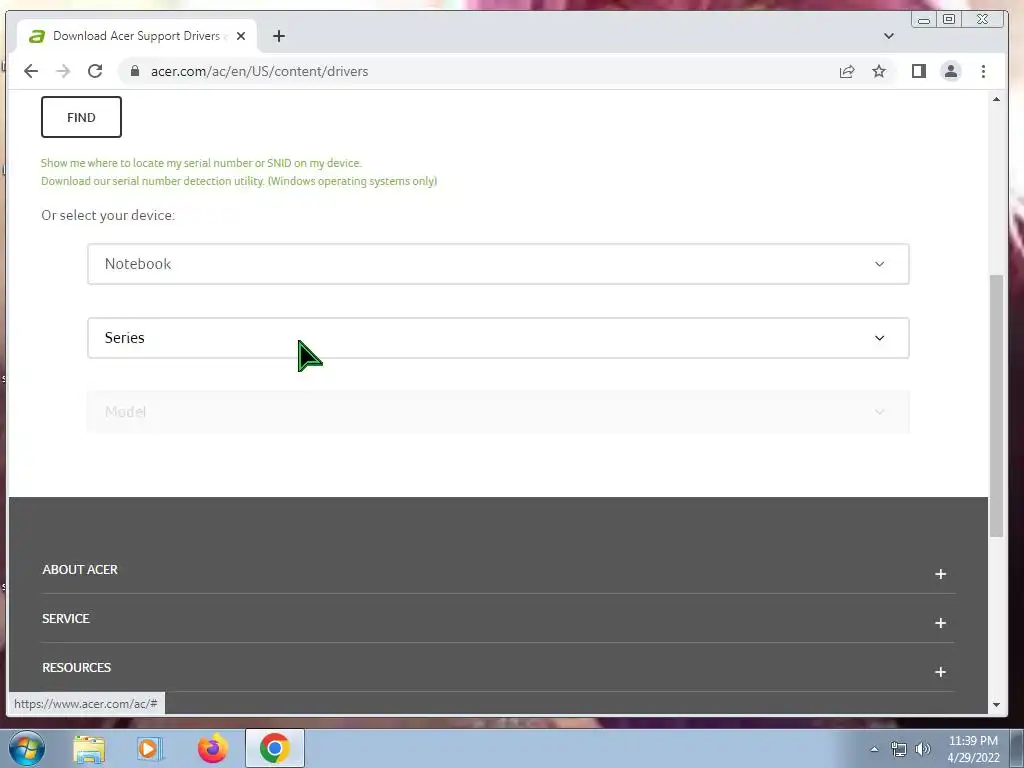Restore down the Chrome window
The width and height of the screenshot is (1024, 768).
pos(949,20)
